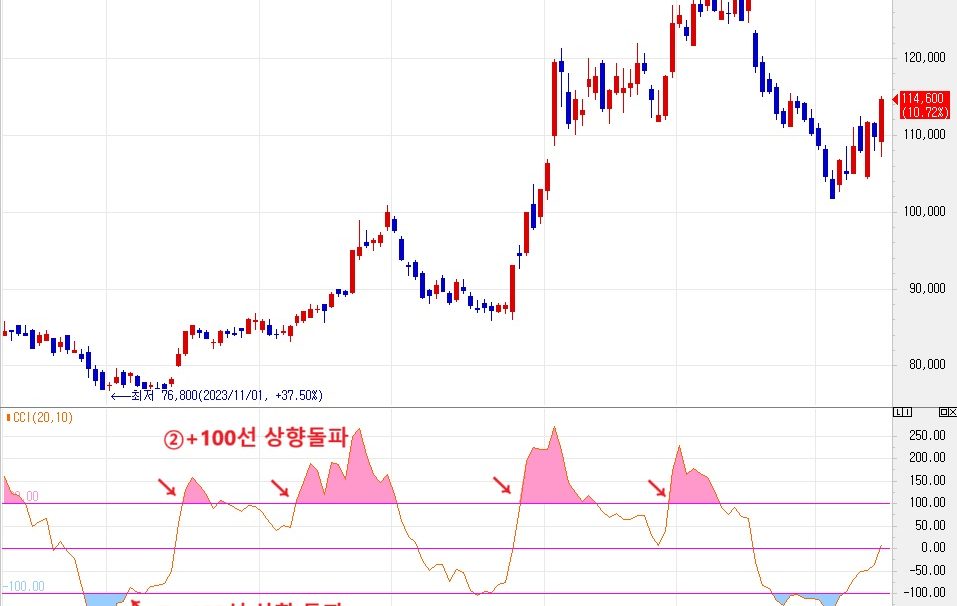This screenshot has height=606, width=957.
Task: Click the 250.00 CCI axis value
Action: click(x=927, y=435)
